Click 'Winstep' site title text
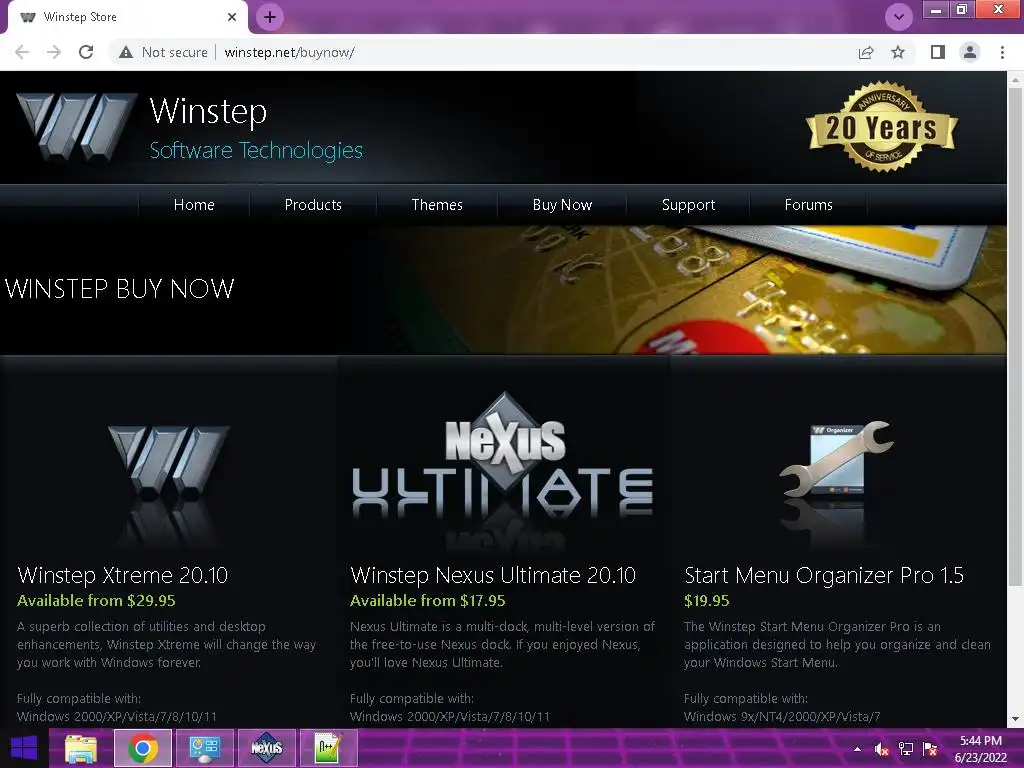 click(x=208, y=111)
